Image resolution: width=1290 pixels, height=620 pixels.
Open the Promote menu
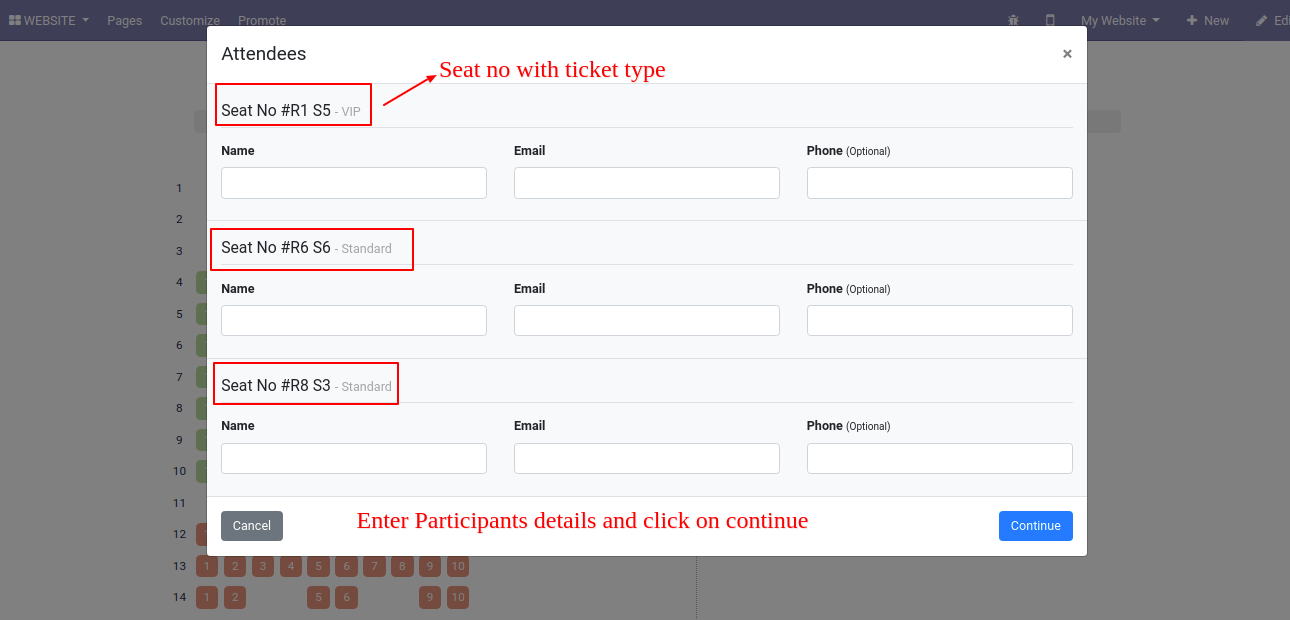[262, 20]
